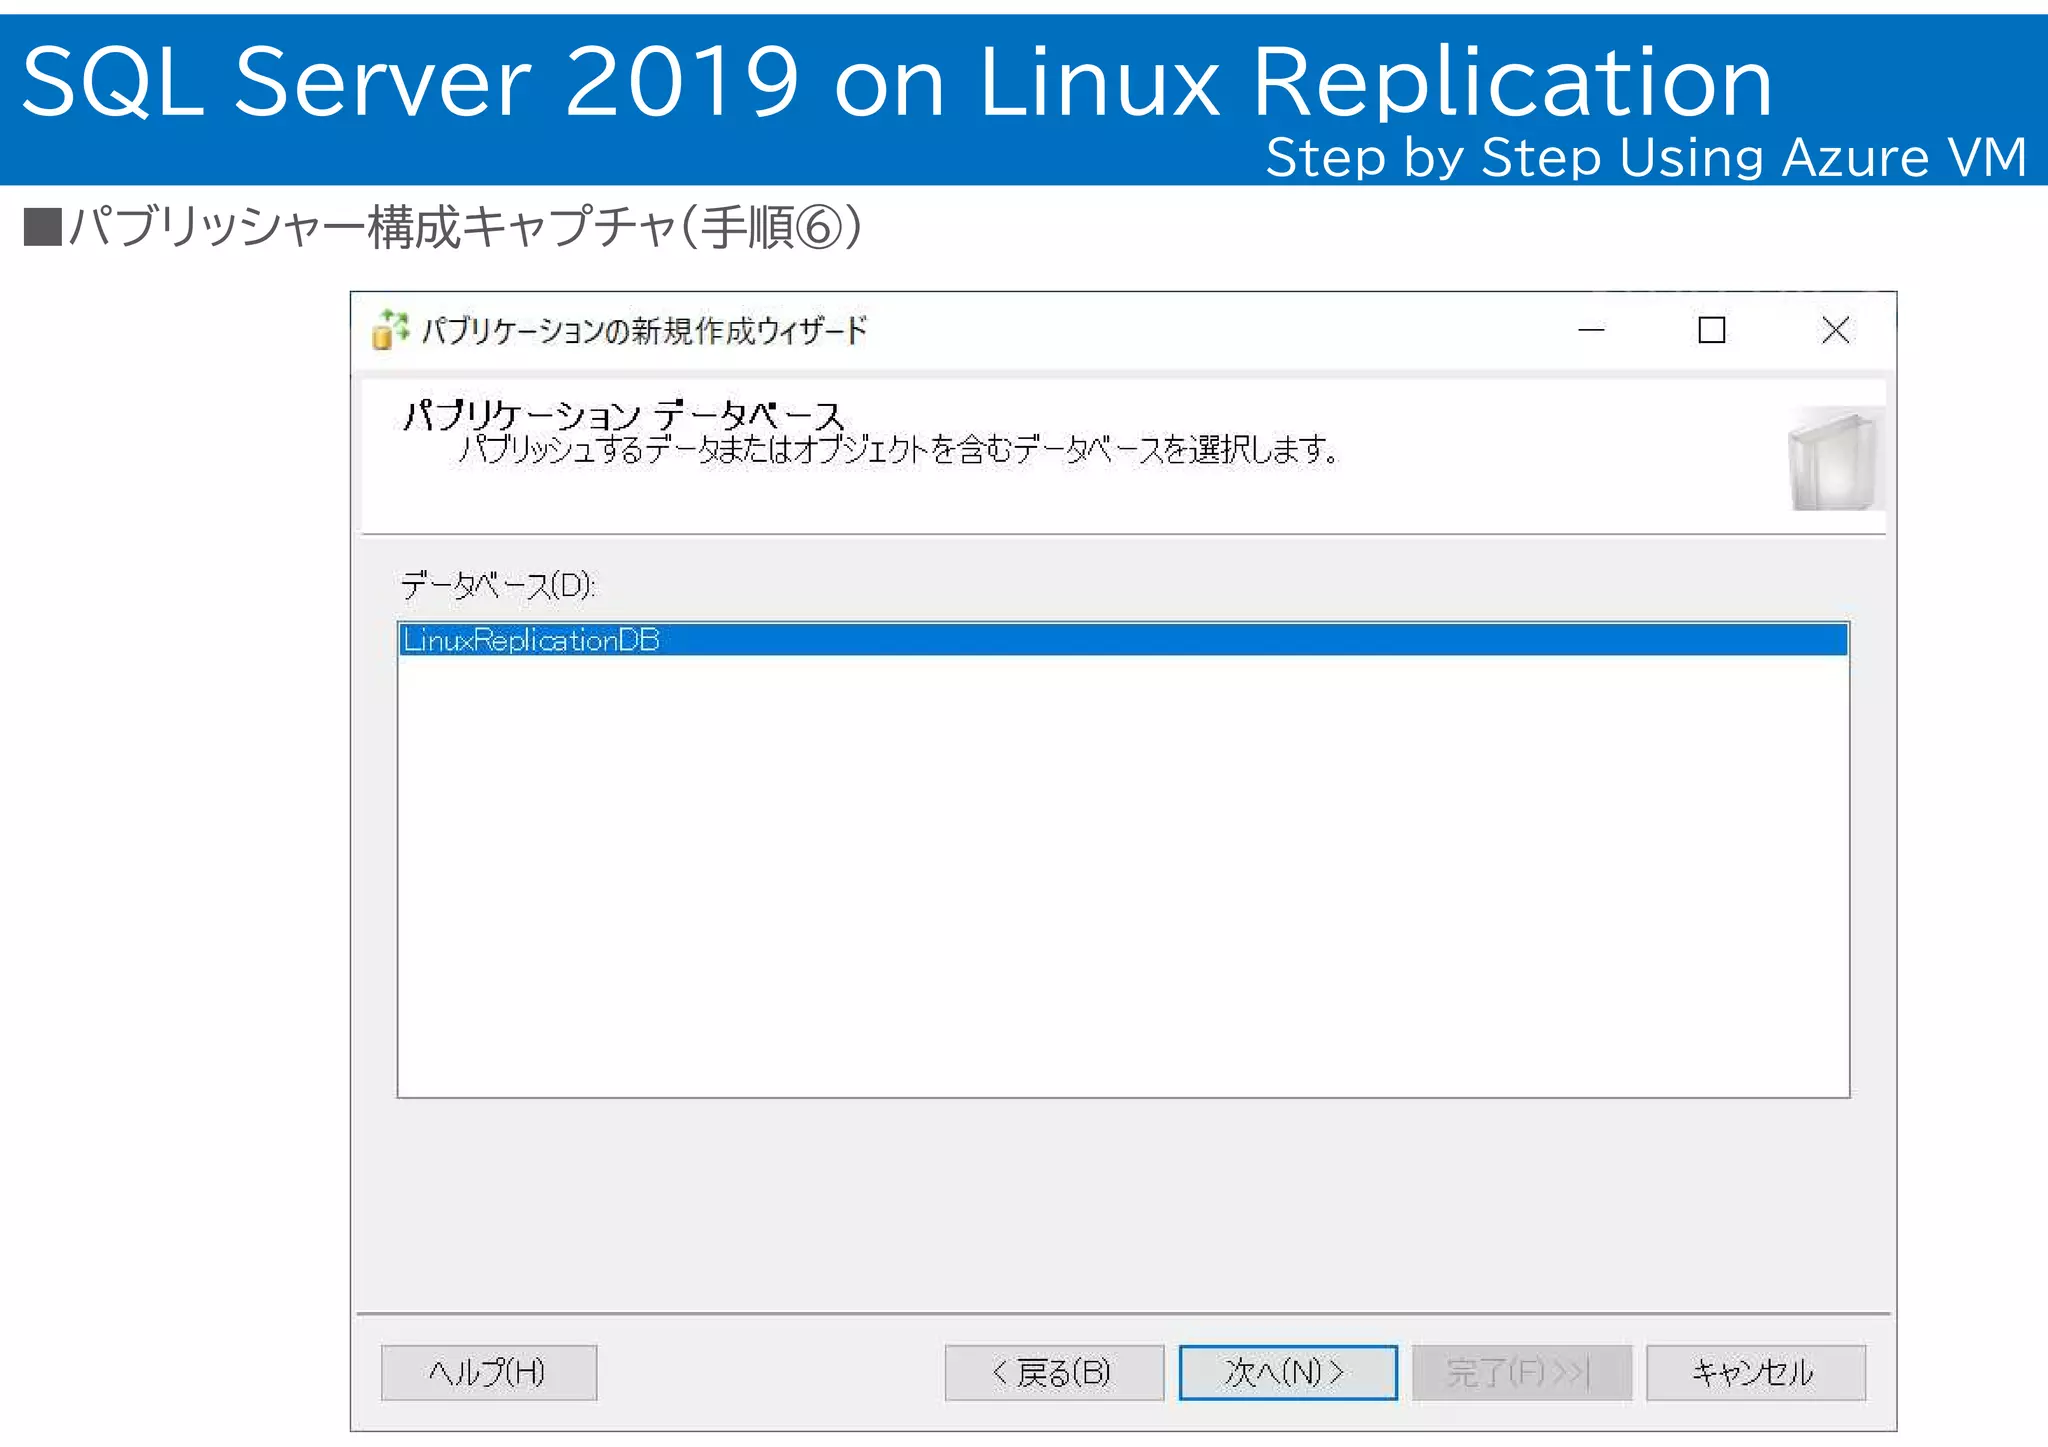Select LinuxReplicationDB in the database list

1123,640
